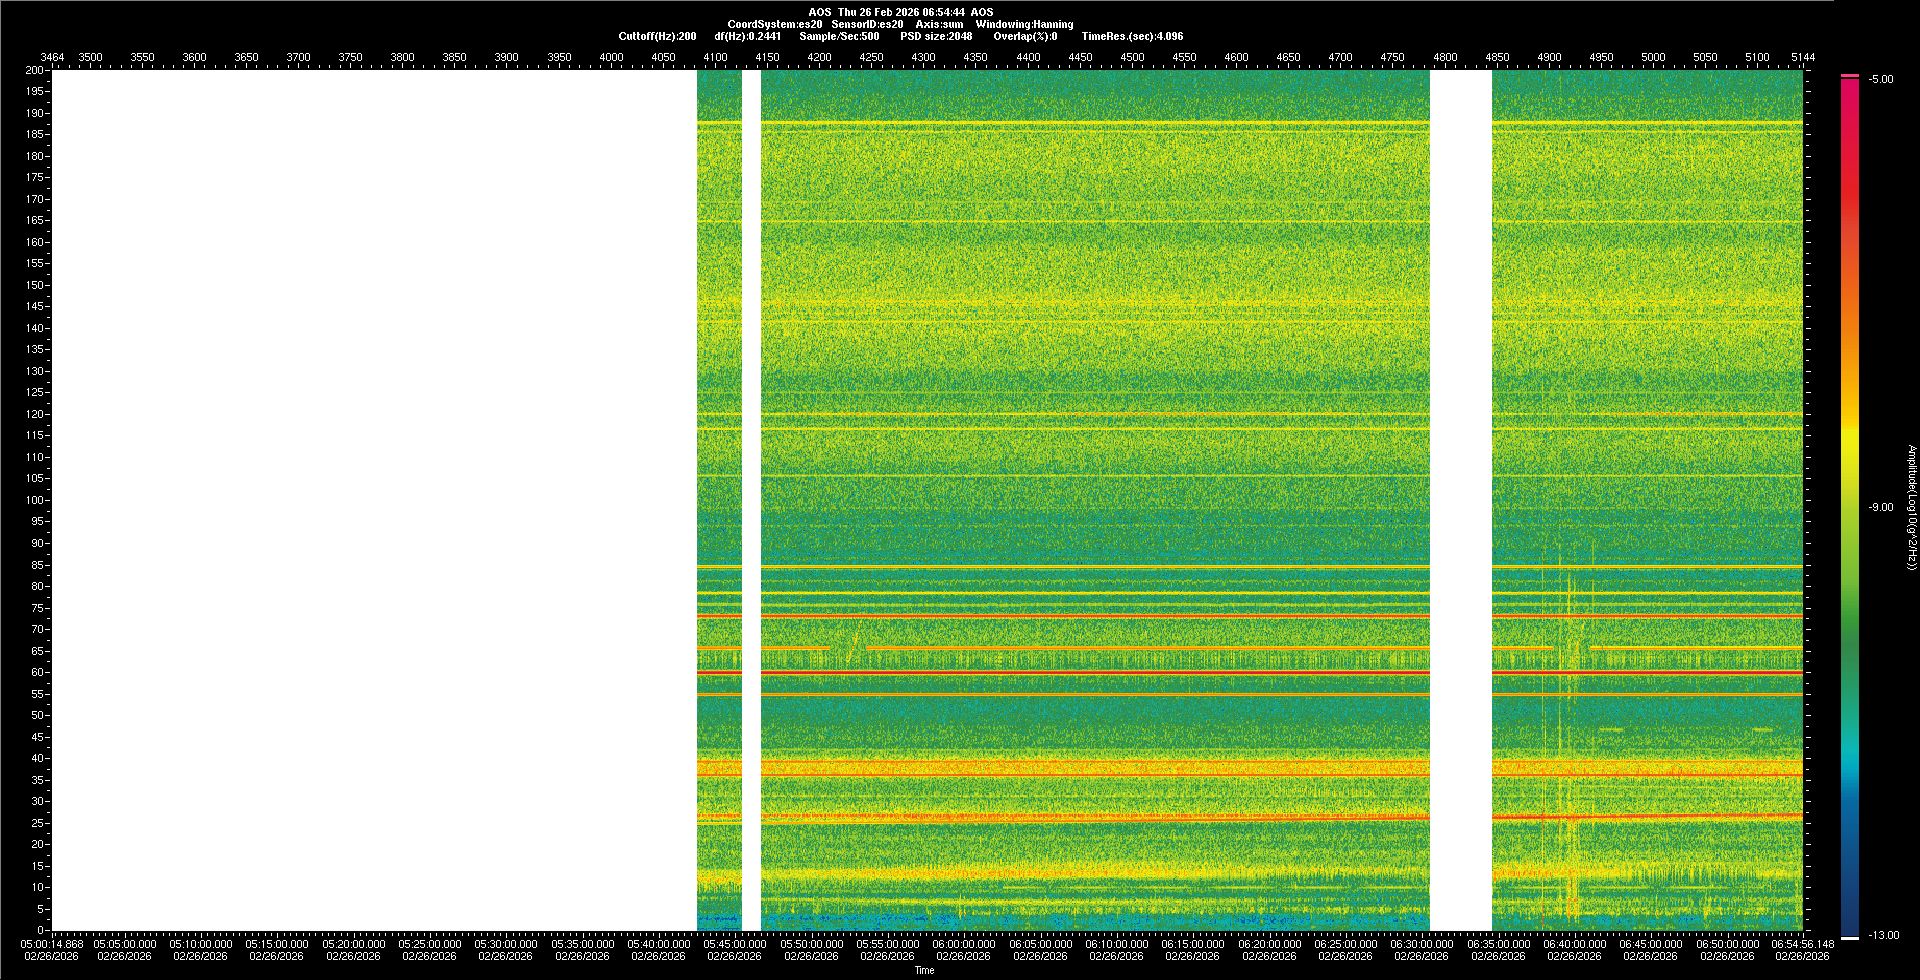Click the -5.00 label on the color scale
Image resolution: width=1920 pixels, height=980 pixels.
point(1880,80)
